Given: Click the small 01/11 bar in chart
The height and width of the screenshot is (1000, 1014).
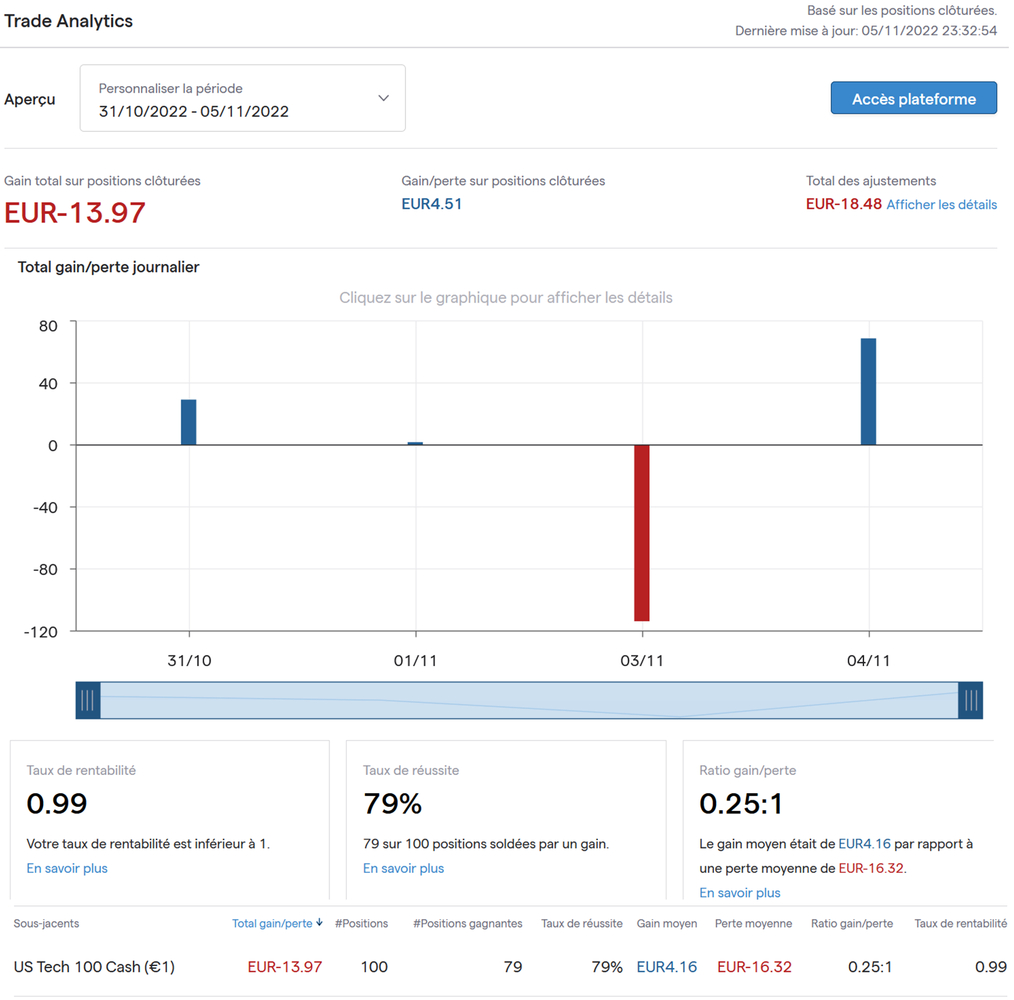Looking at the screenshot, I should (x=415, y=444).
